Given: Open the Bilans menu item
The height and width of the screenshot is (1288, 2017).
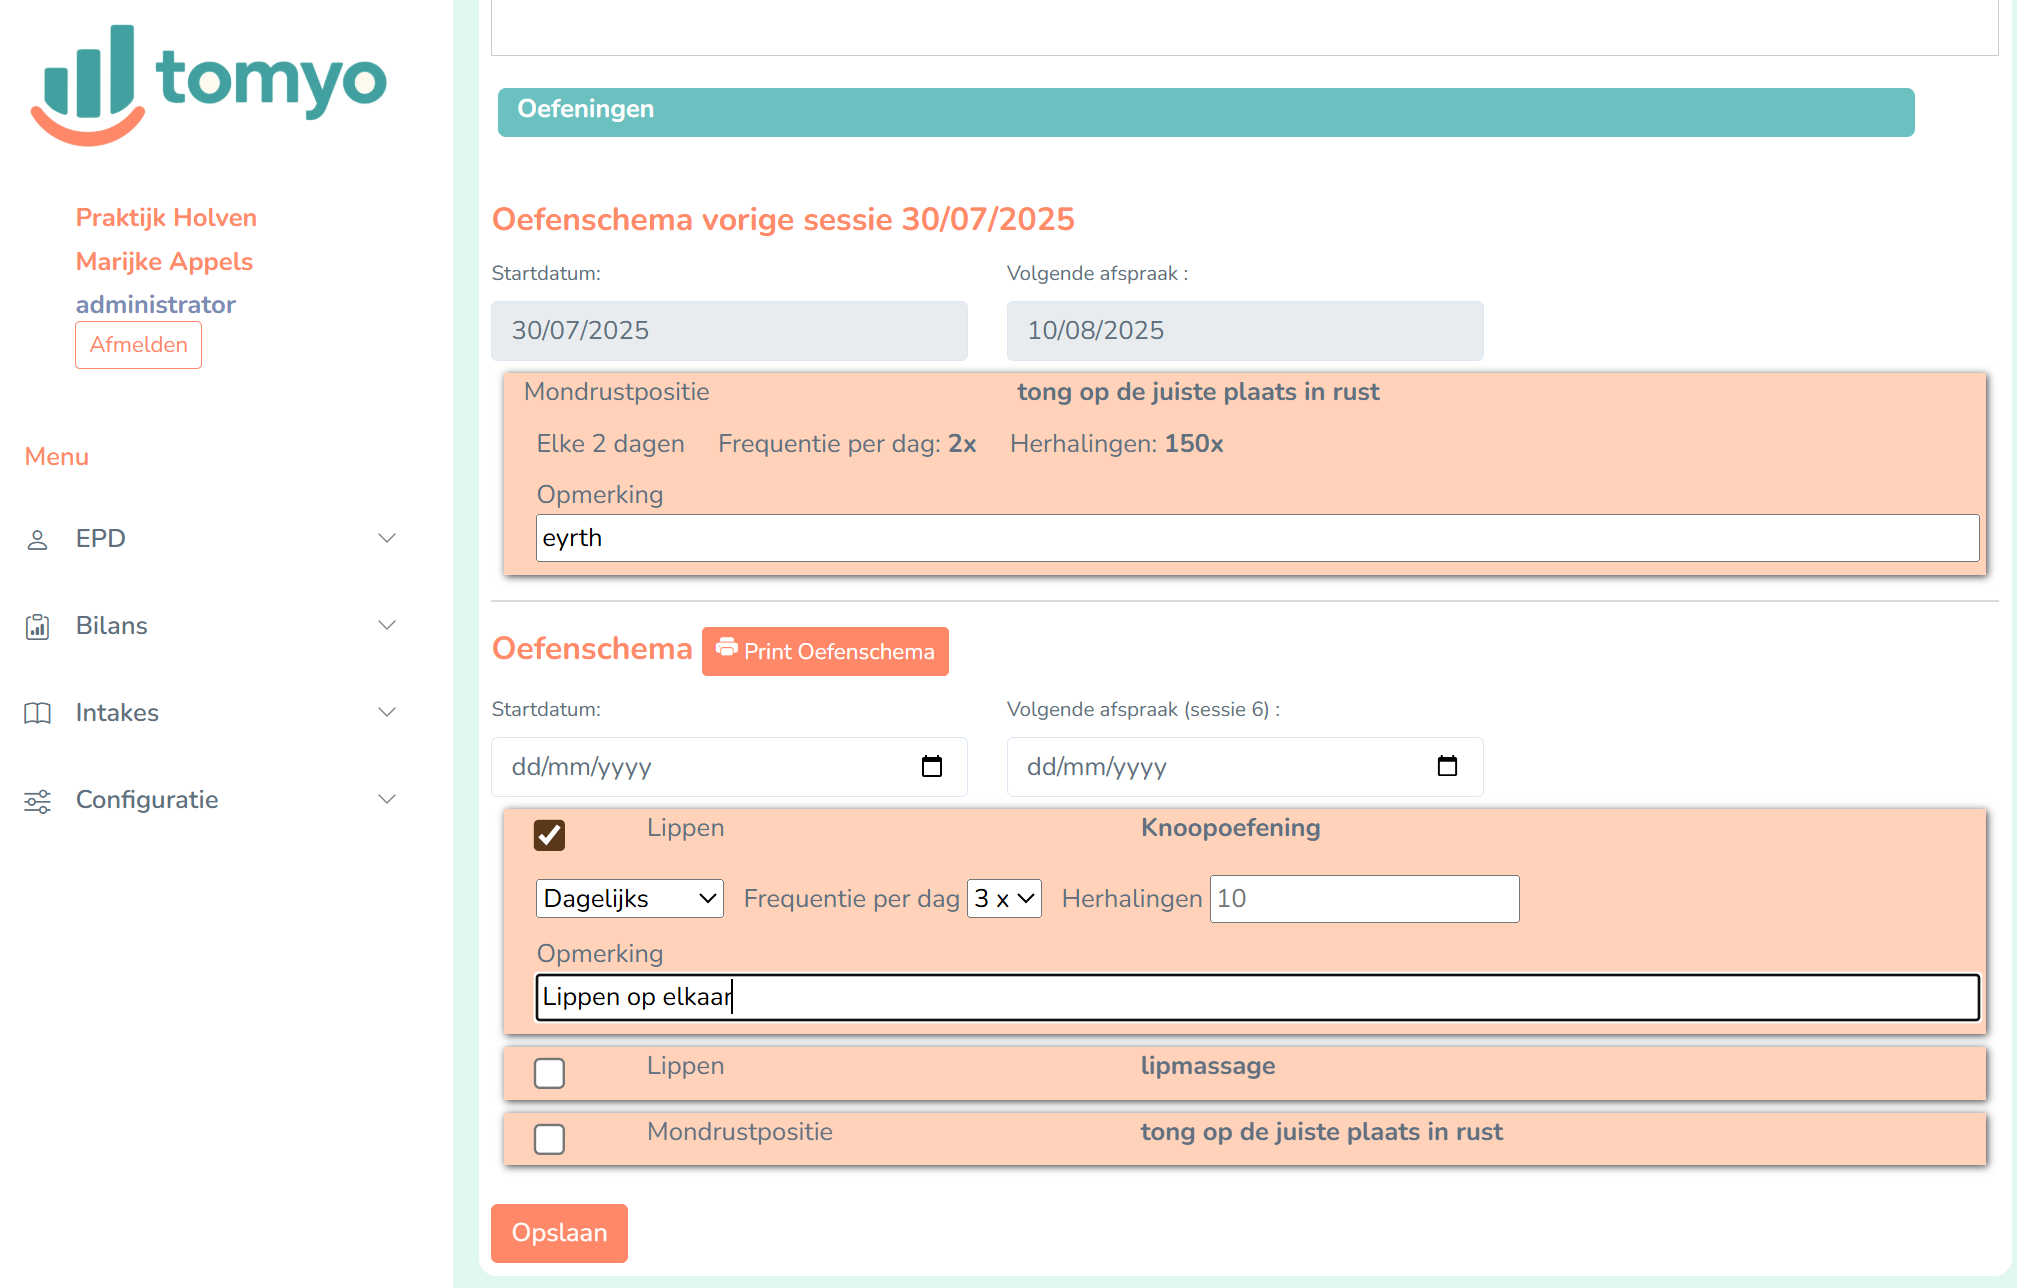Looking at the screenshot, I should coord(112,626).
